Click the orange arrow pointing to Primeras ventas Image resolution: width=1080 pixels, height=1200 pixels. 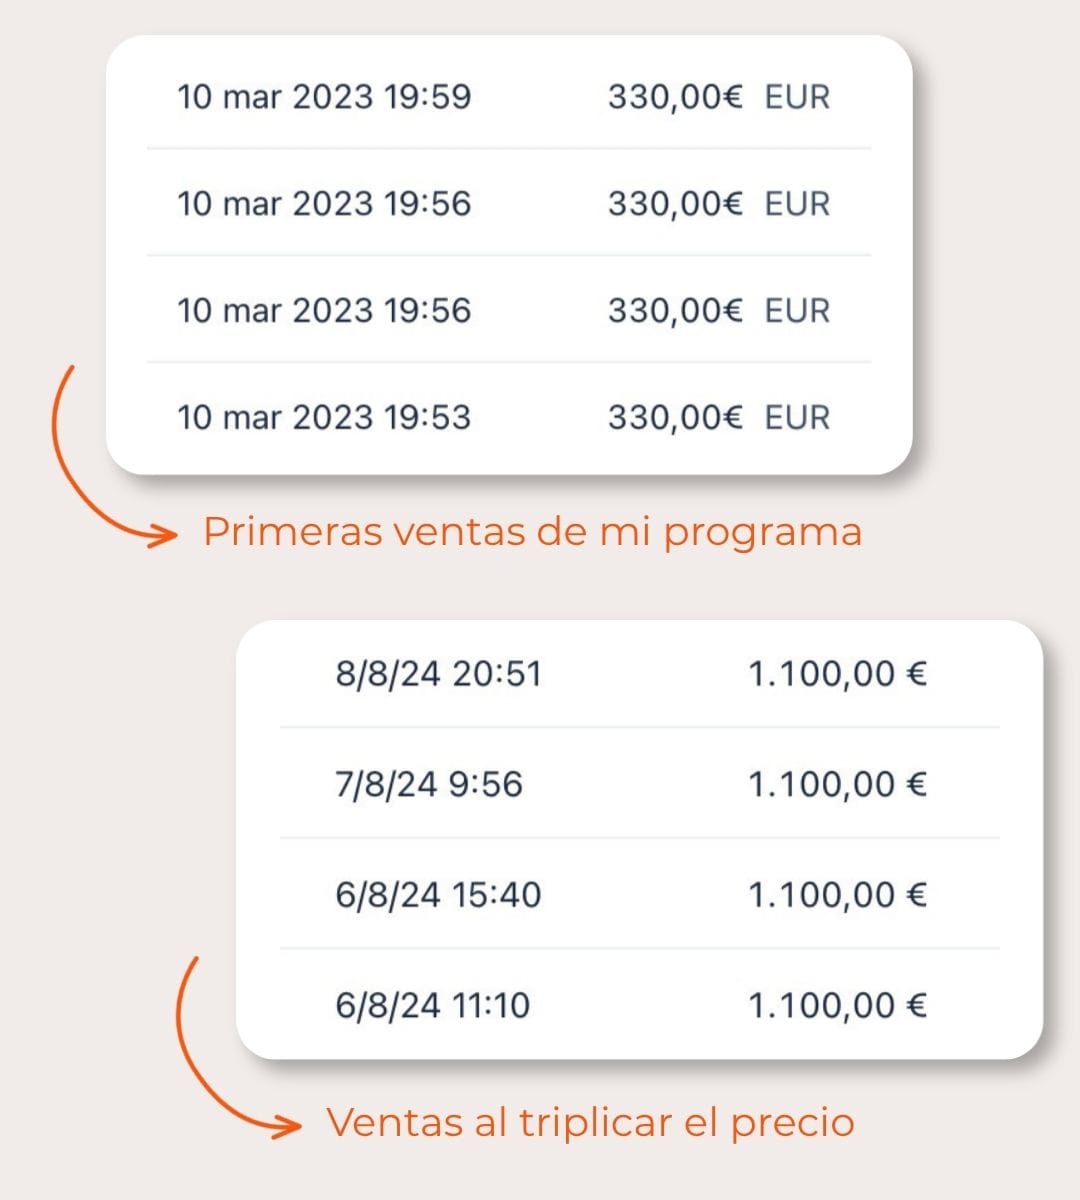click(x=108, y=458)
